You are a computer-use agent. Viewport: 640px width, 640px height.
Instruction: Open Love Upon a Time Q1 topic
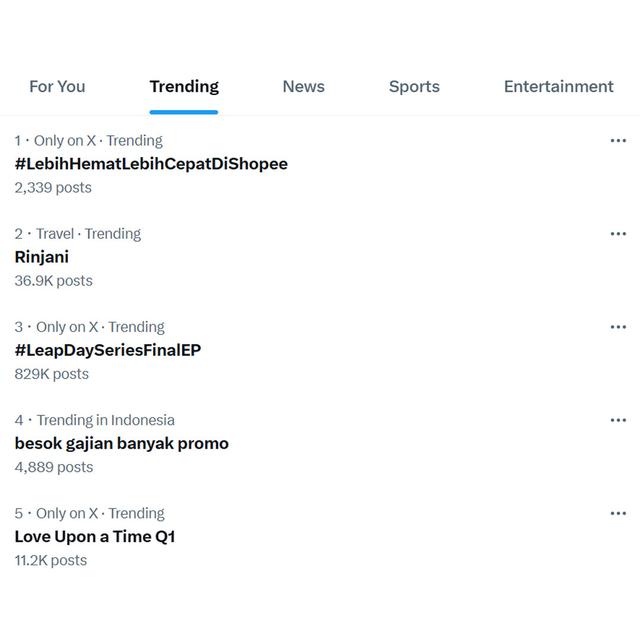[x=95, y=536]
